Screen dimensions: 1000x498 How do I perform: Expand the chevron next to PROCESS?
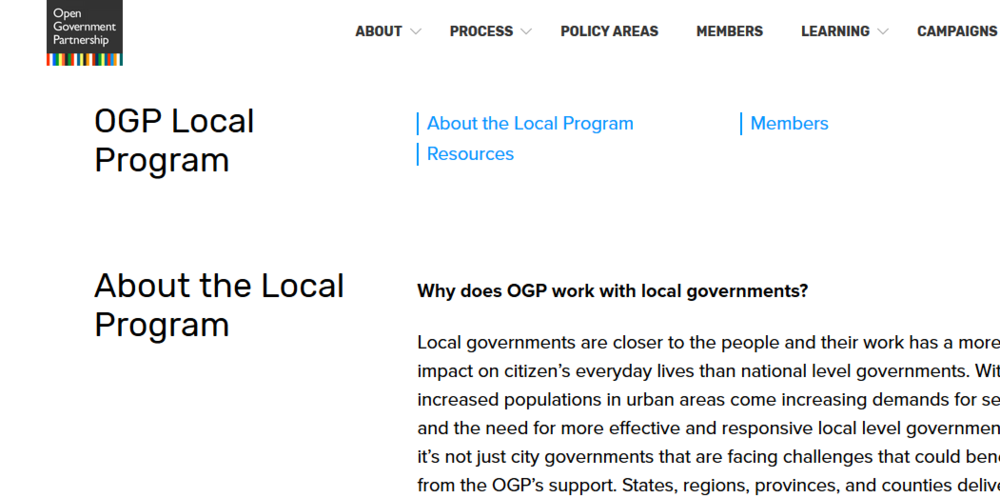[527, 32]
